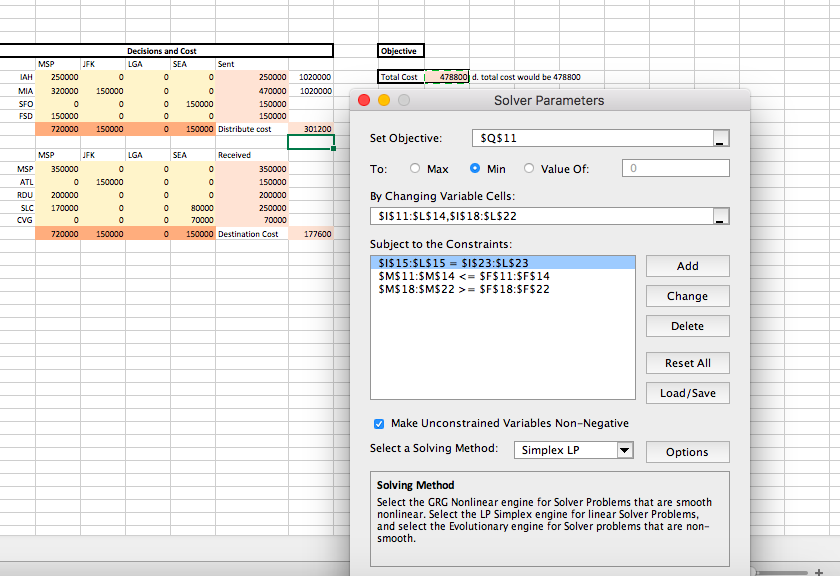The height and width of the screenshot is (576, 840).
Task: Click Add to create a new constraint
Action: click(687, 266)
